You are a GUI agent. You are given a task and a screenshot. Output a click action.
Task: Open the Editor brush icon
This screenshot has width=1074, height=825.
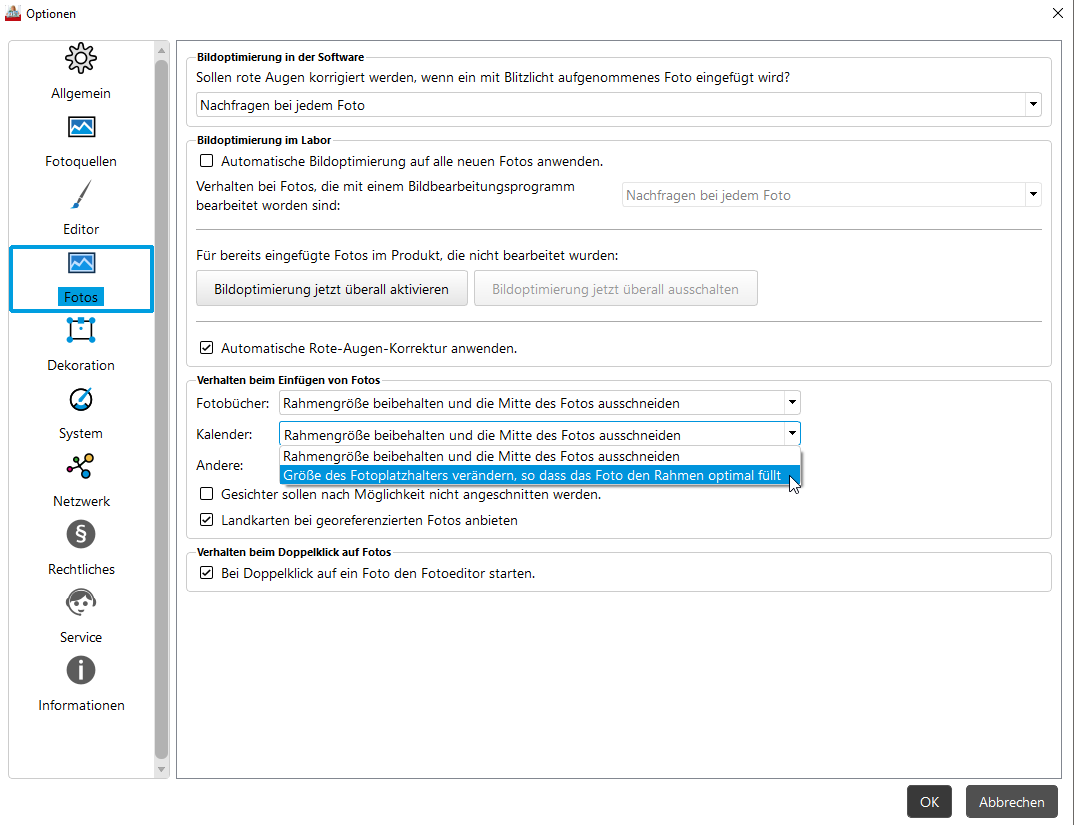click(81, 195)
